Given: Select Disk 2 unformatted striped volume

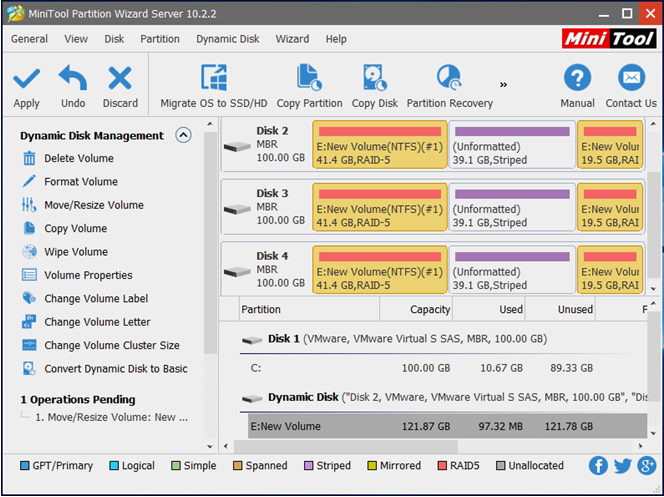Looking at the screenshot, I should [x=512, y=145].
